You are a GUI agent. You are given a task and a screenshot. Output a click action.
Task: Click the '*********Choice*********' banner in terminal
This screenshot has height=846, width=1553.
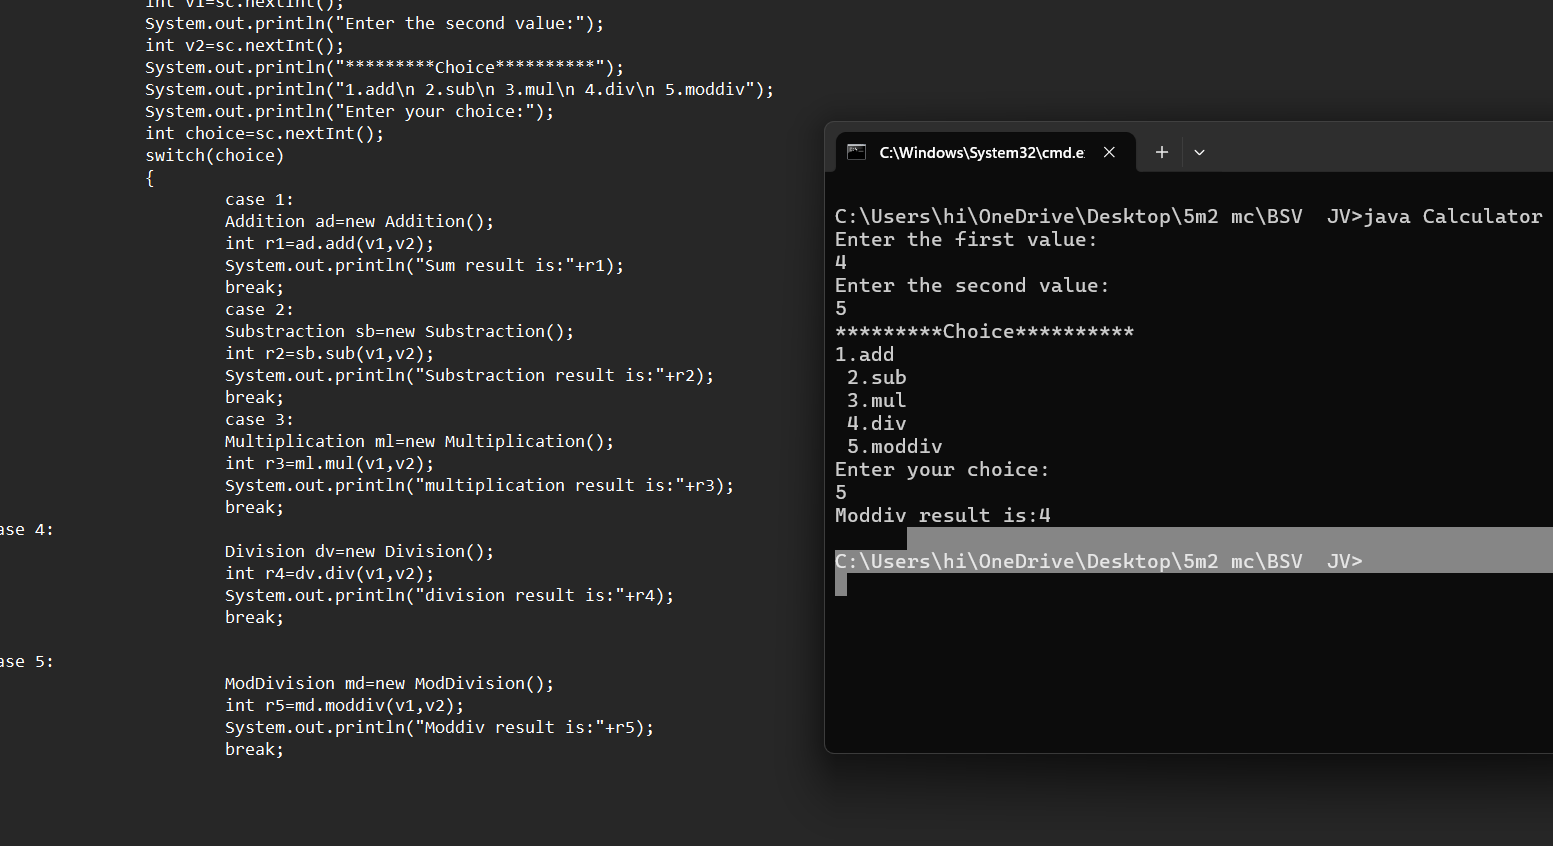pos(984,331)
